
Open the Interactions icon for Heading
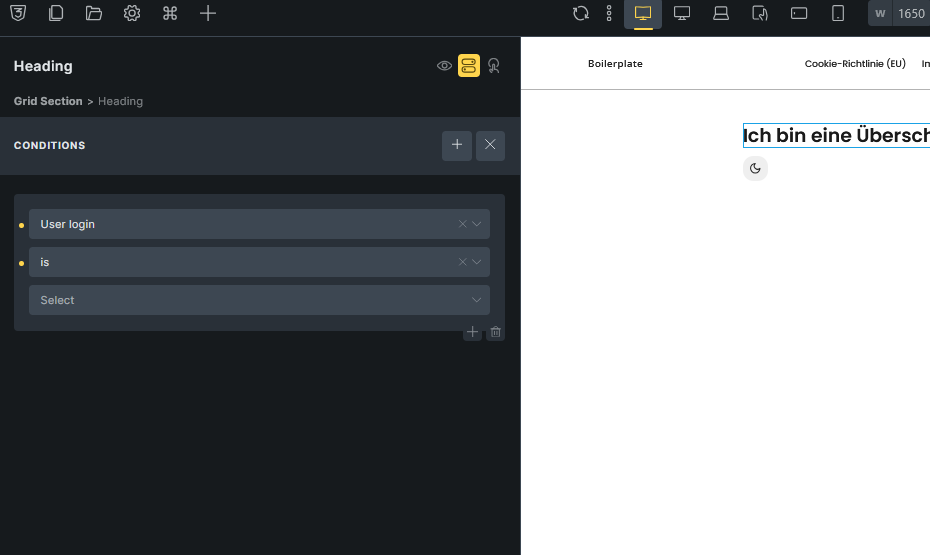pos(494,66)
